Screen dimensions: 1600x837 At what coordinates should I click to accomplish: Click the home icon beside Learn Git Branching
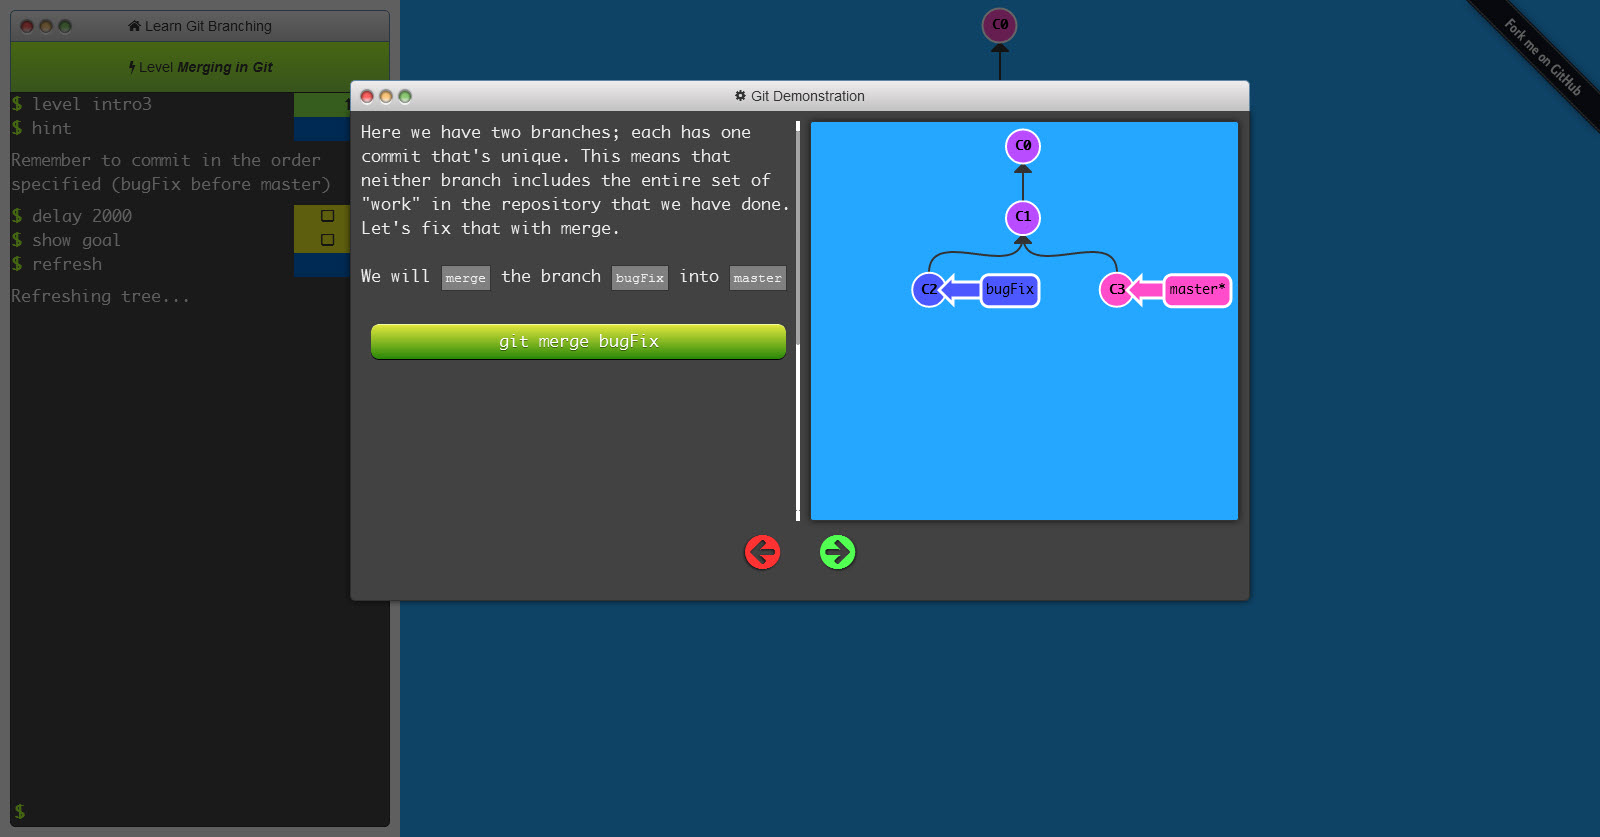tap(134, 26)
